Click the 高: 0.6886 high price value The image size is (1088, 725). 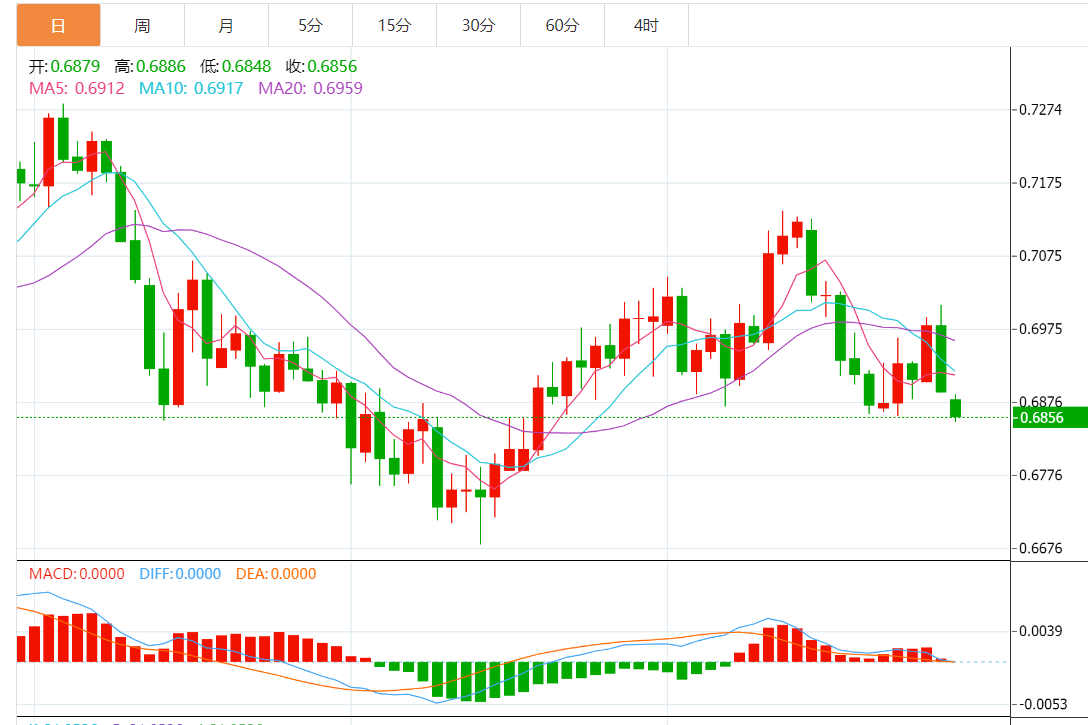(x=150, y=67)
